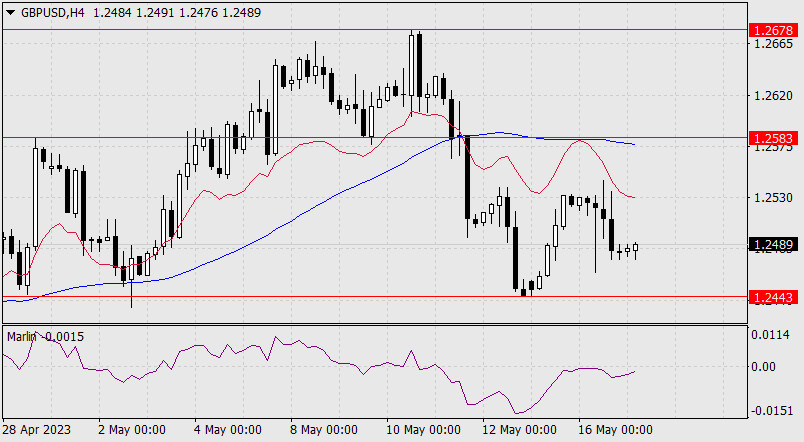Click the 0.00 Marlin scale value
This screenshot has height=442, width=804.
coord(763,366)
